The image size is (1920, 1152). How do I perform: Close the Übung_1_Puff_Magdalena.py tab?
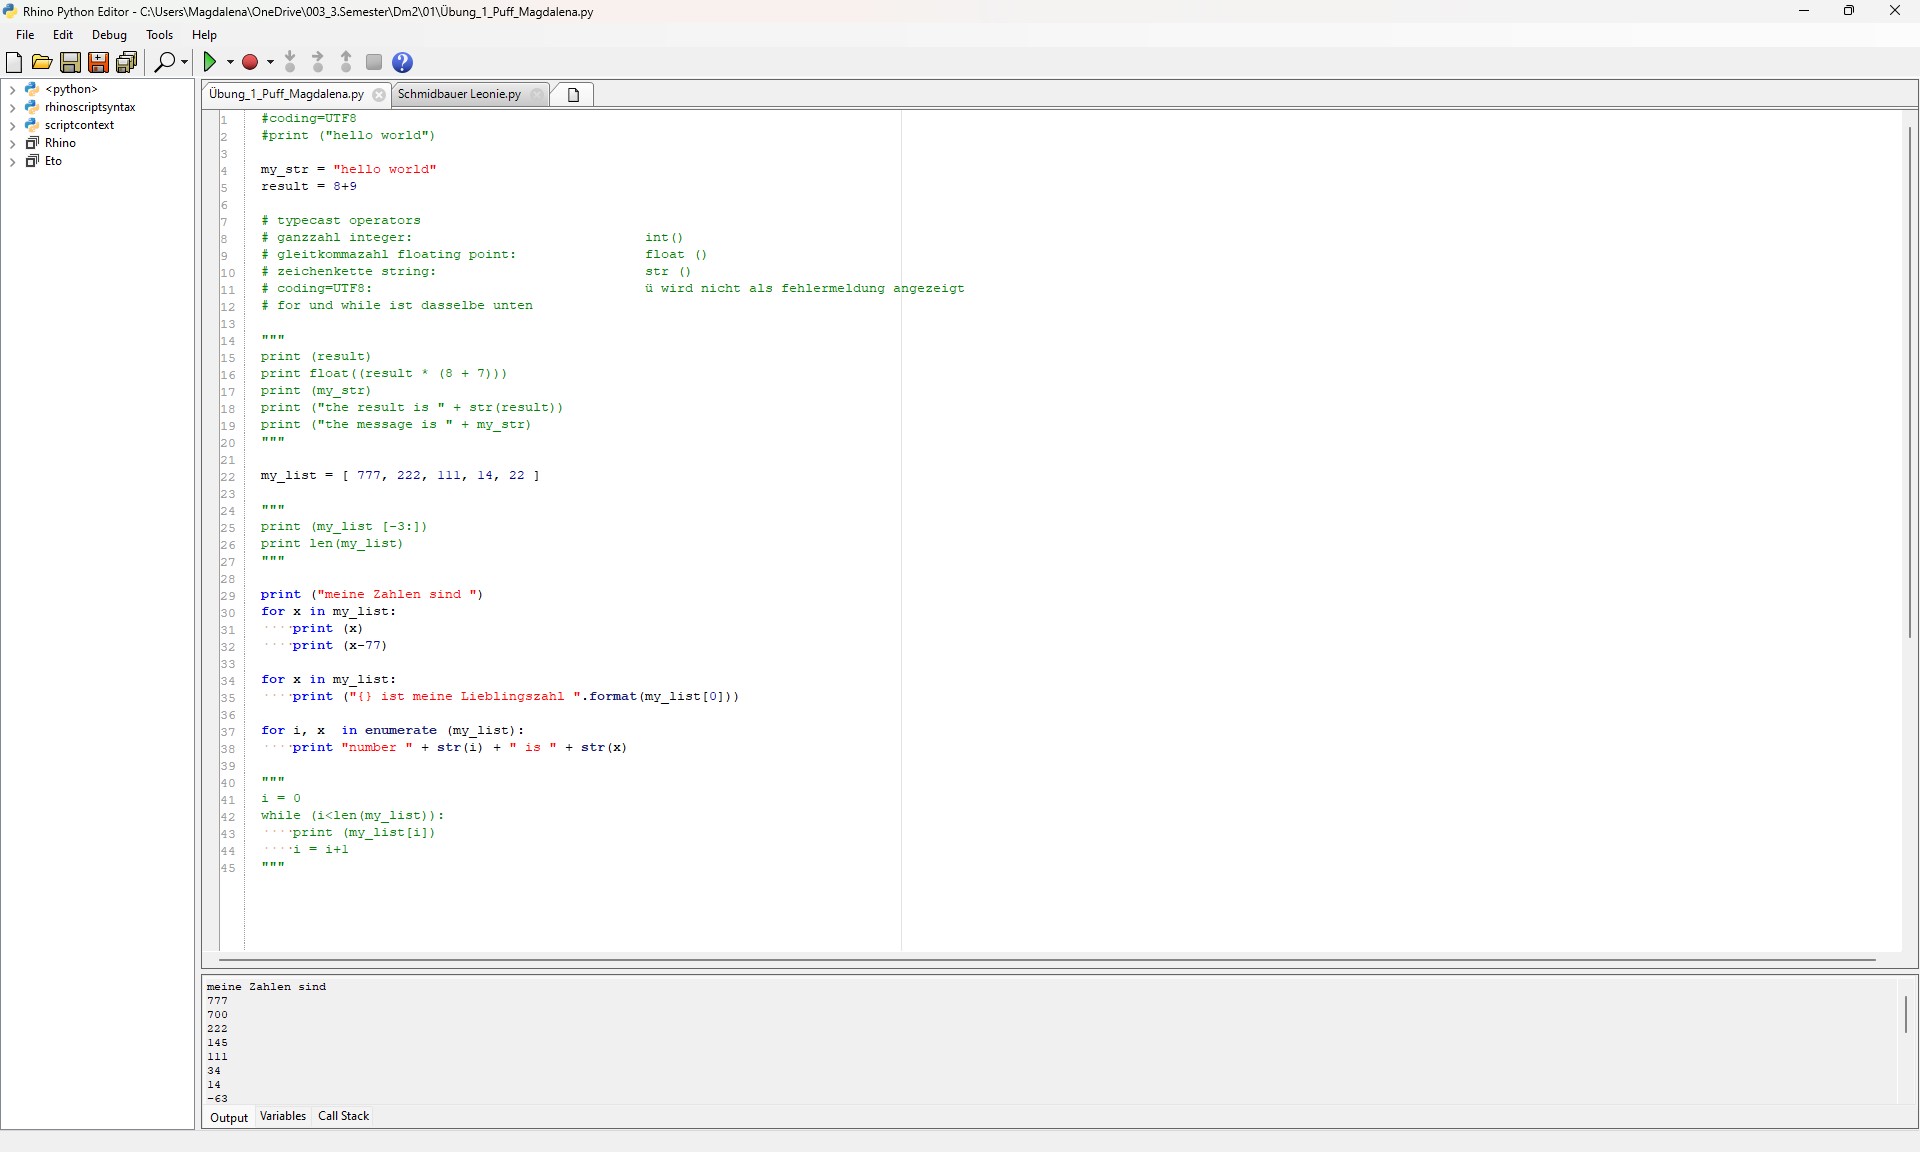(x=378, y=95)
